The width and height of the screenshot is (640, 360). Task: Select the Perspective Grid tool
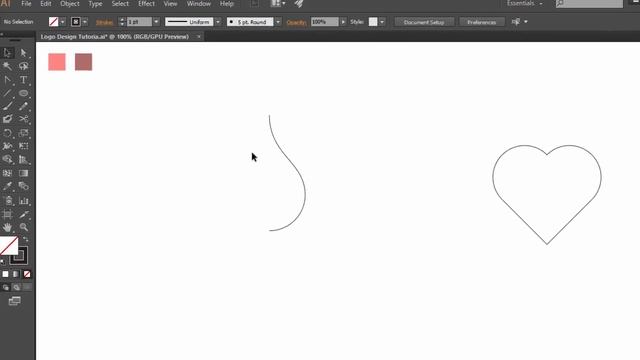(23, 160)
